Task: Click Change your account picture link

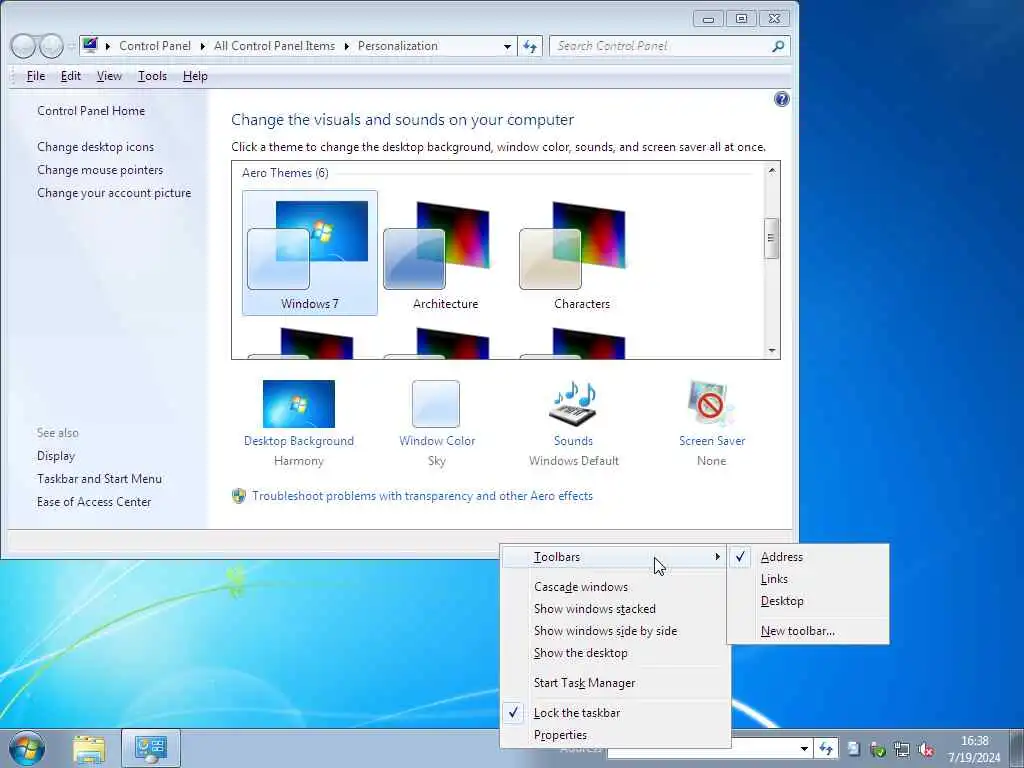Action: [x=114, y=193]
